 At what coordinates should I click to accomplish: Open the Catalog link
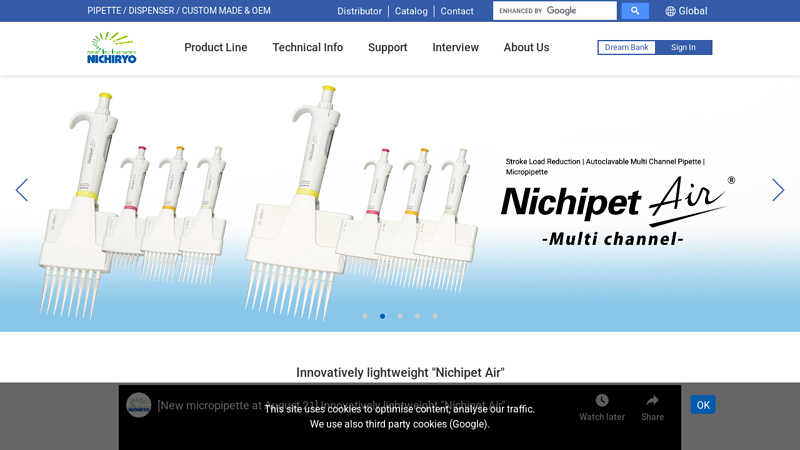click(x=411, y=11)
